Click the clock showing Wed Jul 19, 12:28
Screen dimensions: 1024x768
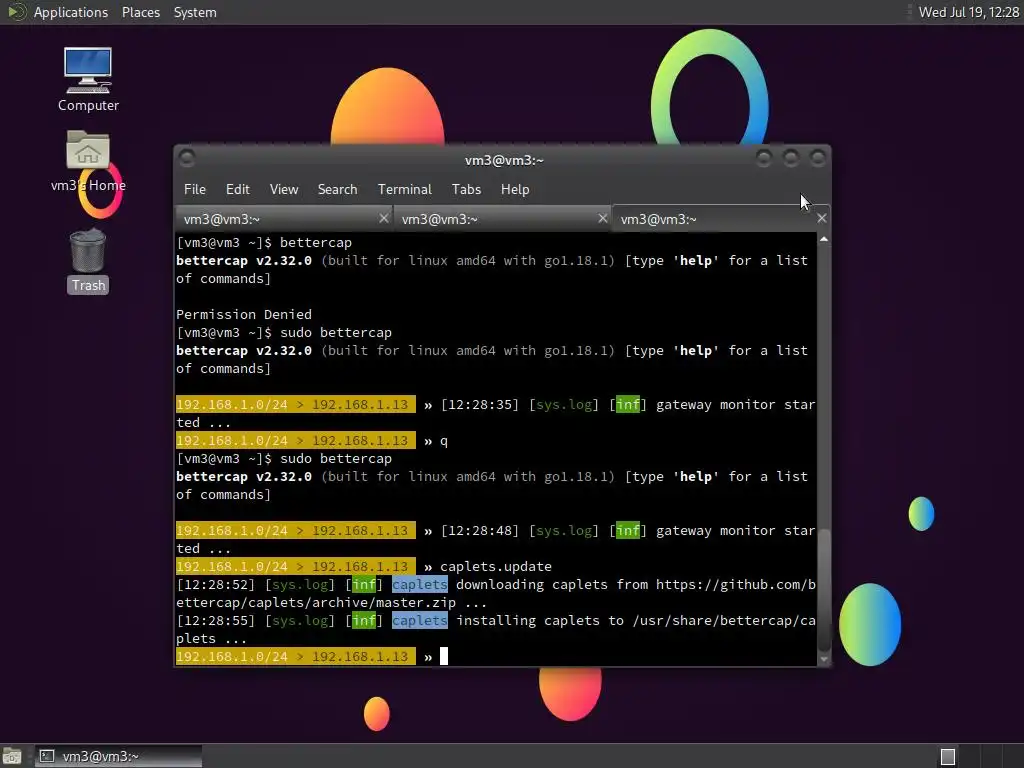coord(968,12)
